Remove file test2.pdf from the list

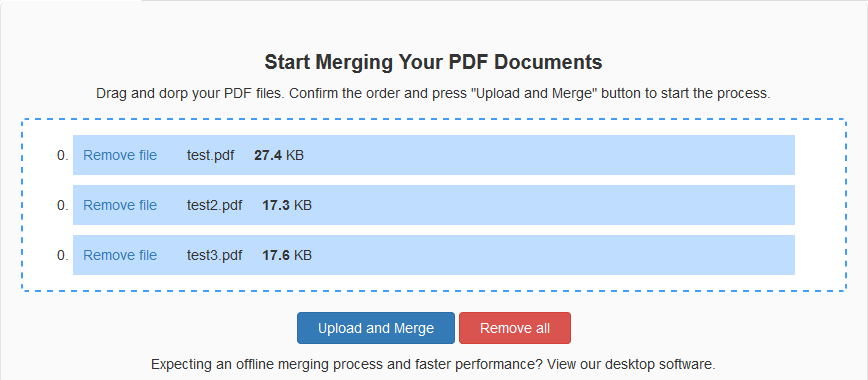click(120, 205)
